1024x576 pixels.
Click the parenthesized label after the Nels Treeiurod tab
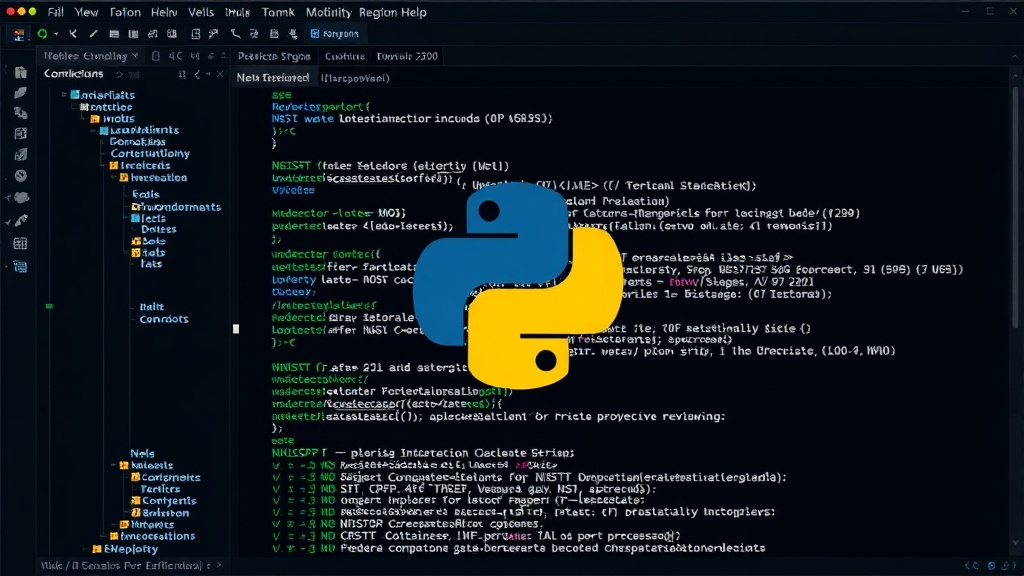355,78
